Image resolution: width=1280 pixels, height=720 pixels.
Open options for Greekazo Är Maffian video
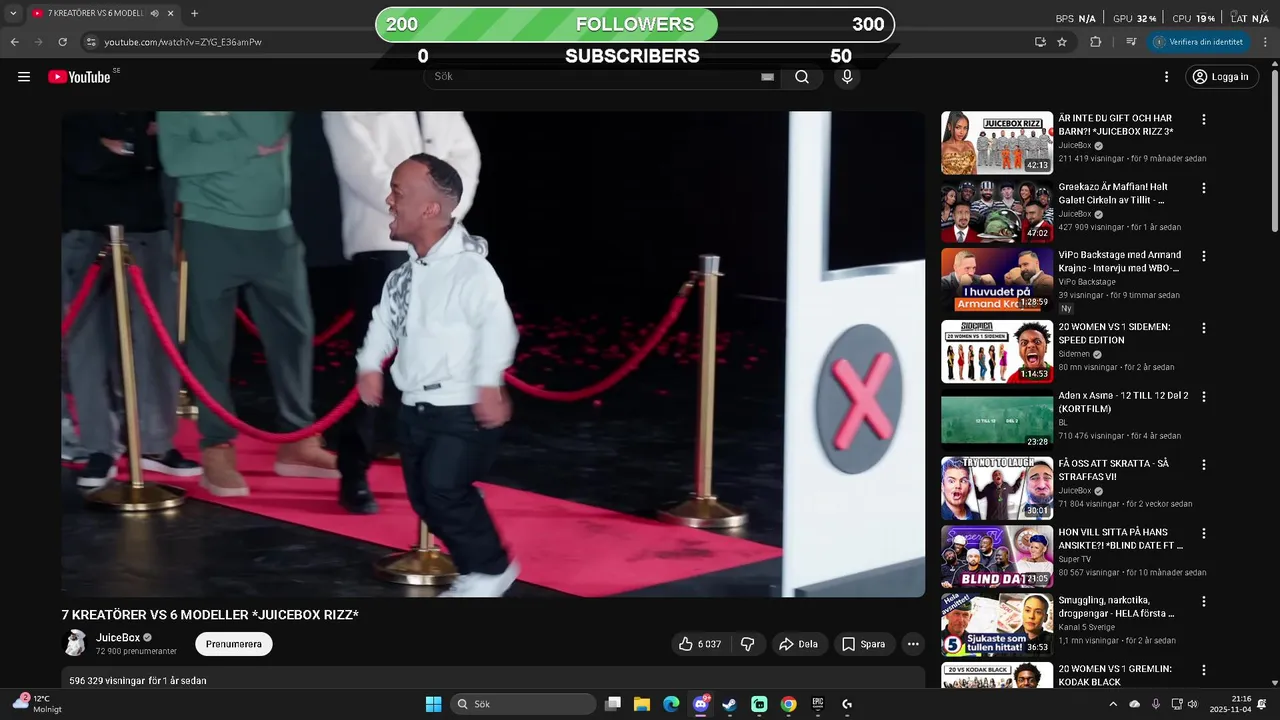coord(1204,188)
